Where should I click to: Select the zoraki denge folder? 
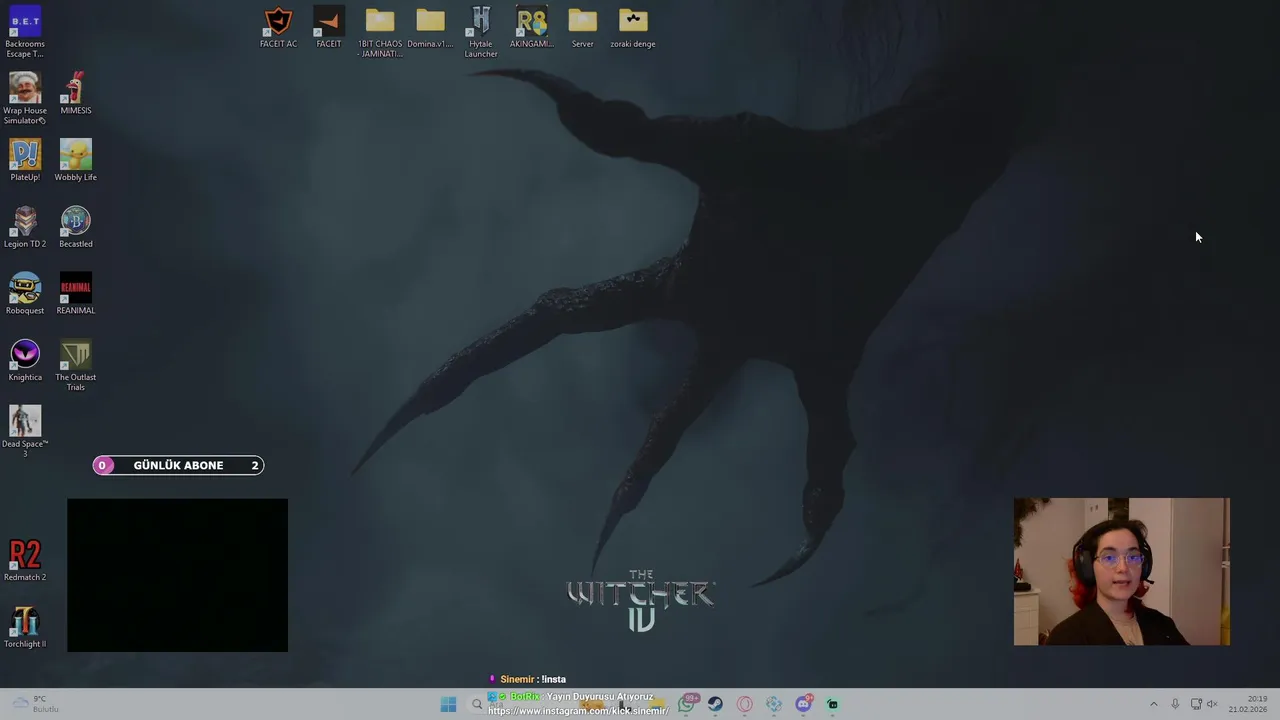click(633, 27)
